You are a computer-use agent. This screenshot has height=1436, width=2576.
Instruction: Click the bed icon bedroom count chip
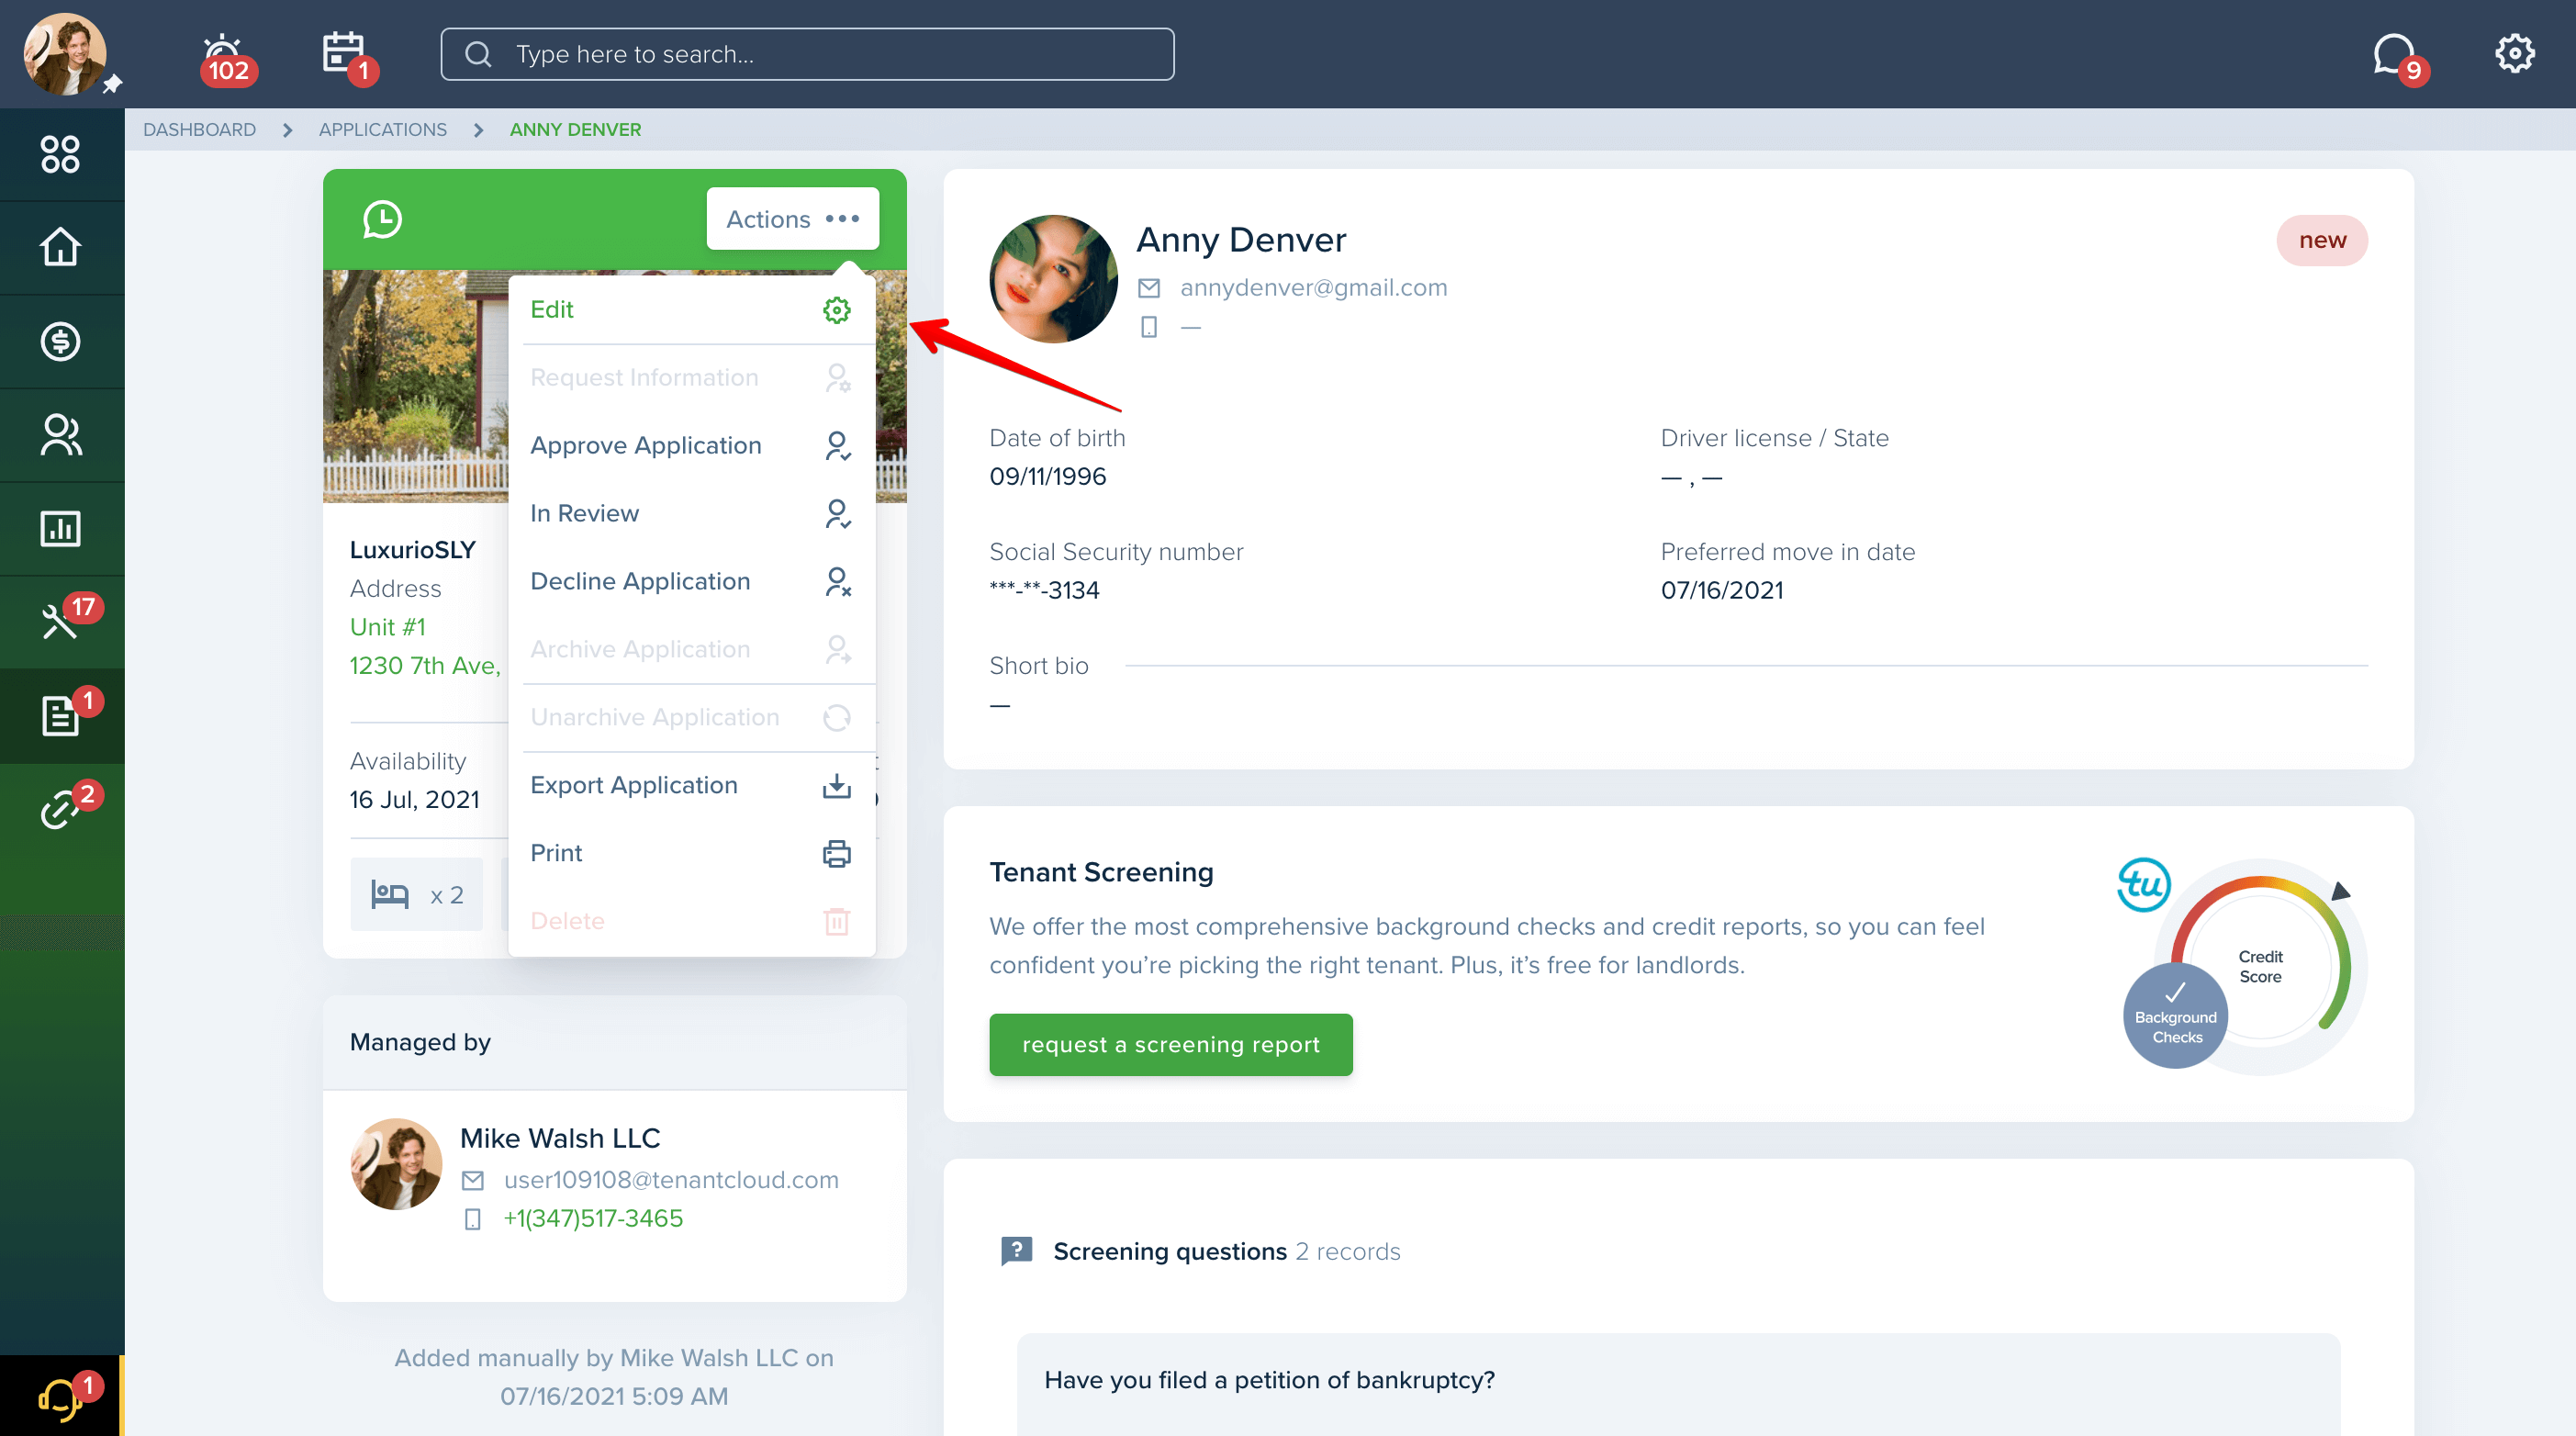coord(416,894)
